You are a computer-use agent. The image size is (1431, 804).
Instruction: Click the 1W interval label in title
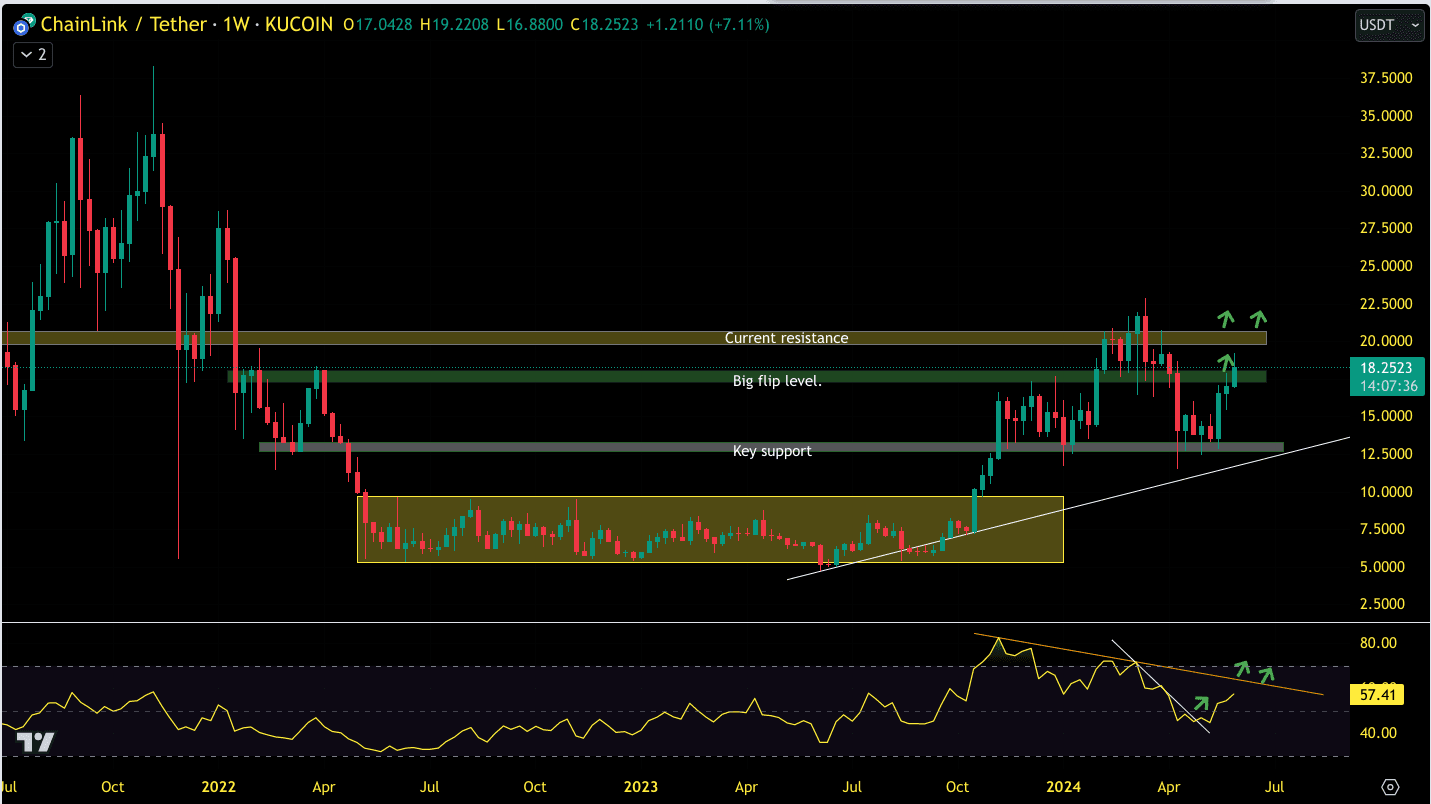point(236,24)
